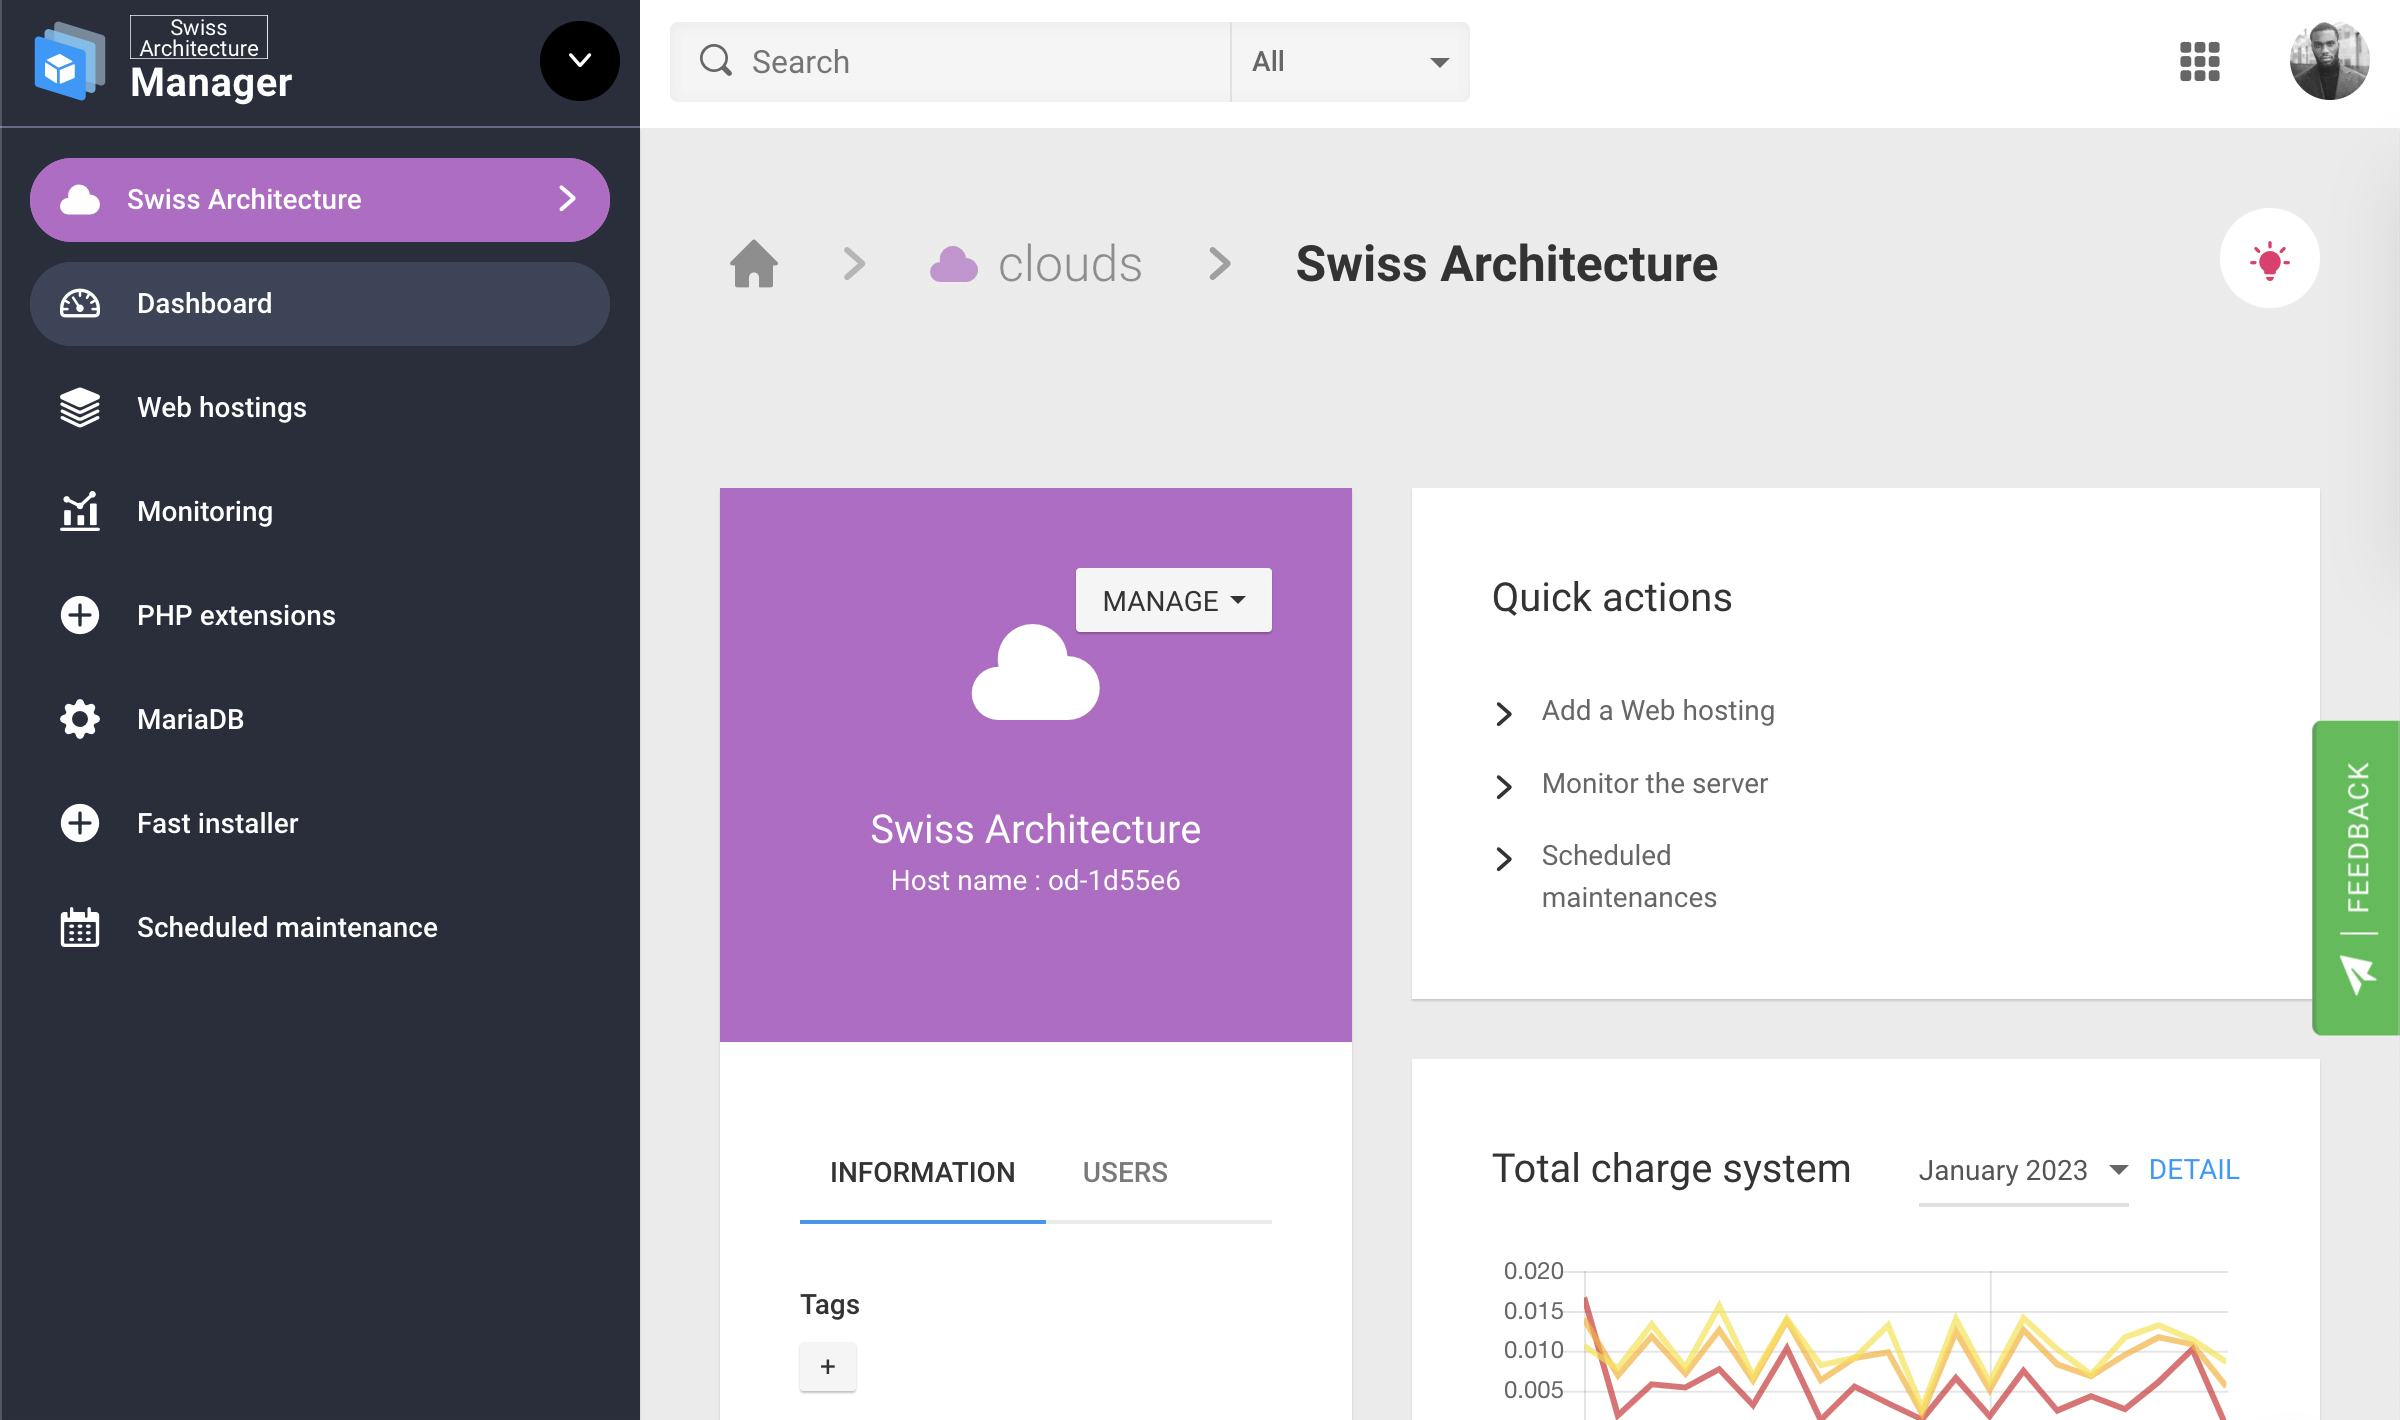Switch to the USERS tab
Image resolution: width=2400 pixels, height=1420 pixels.
(1124, 1172)
